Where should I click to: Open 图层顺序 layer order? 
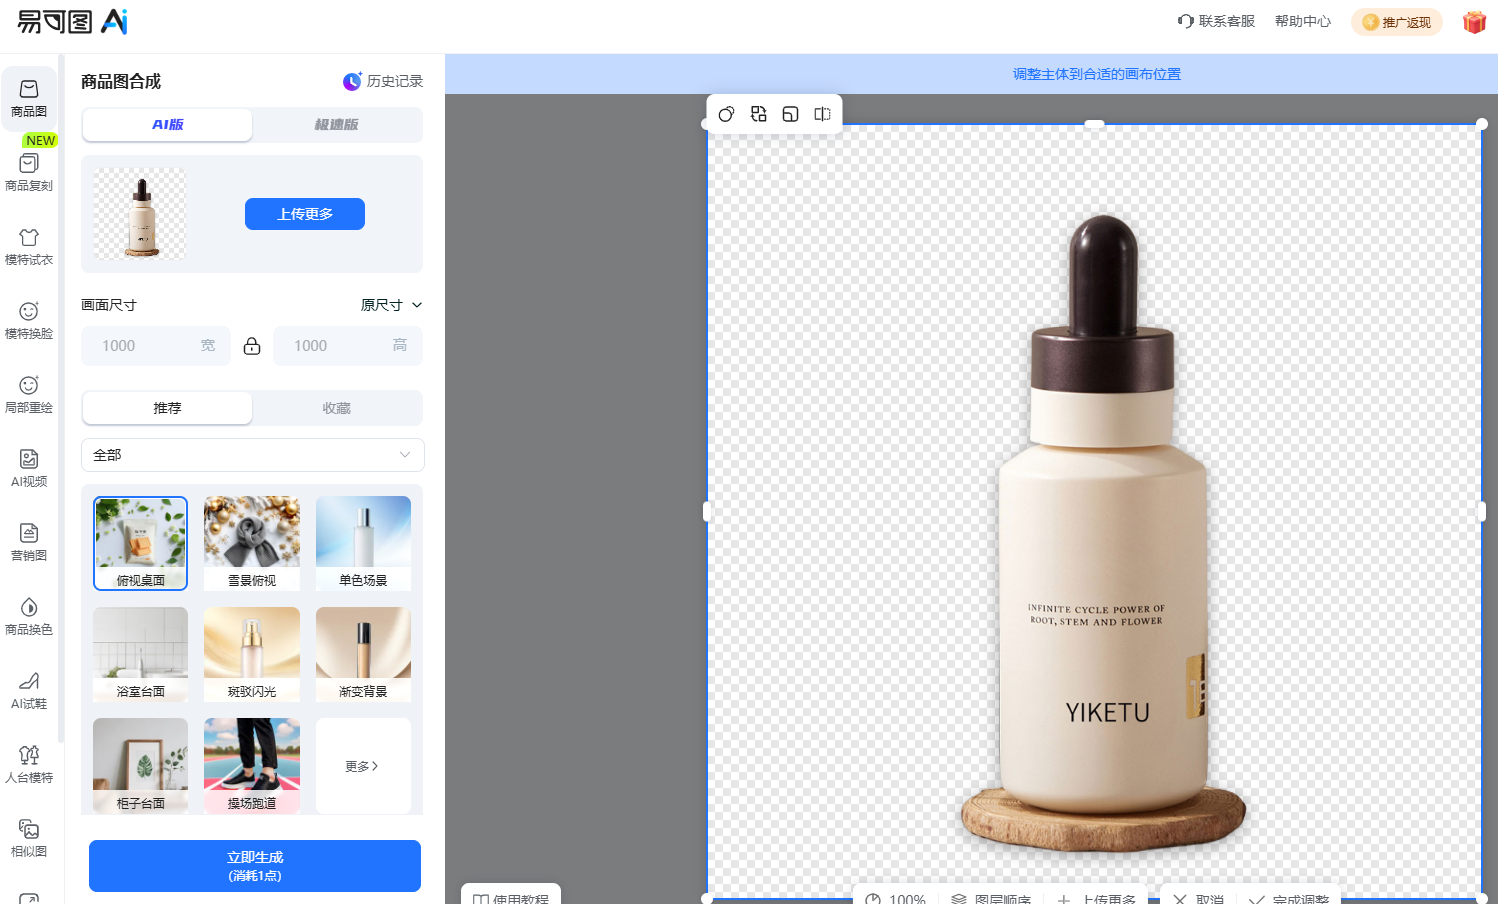pos(991,898)
